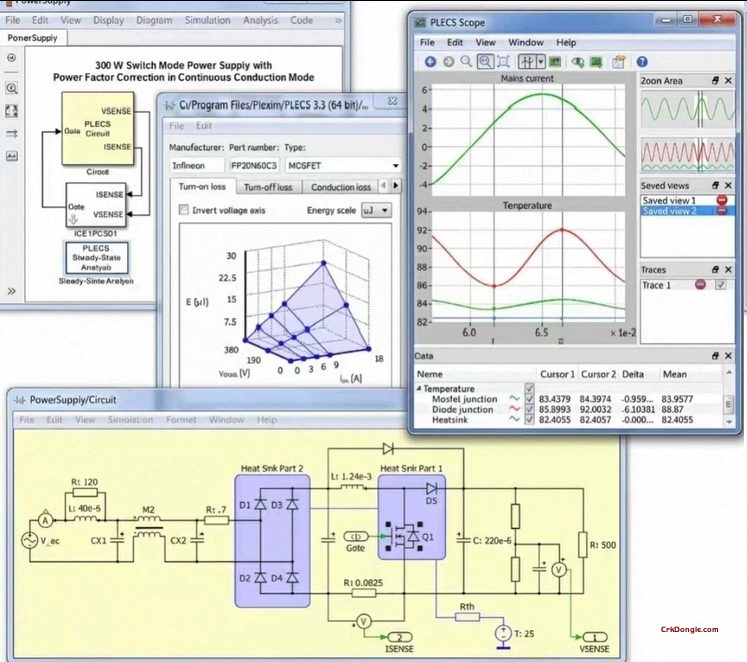Viewport: 747px width, 662px height.
Task: Click the mains current Zoom Area thumbnail
Action: (x=687, y=109)
